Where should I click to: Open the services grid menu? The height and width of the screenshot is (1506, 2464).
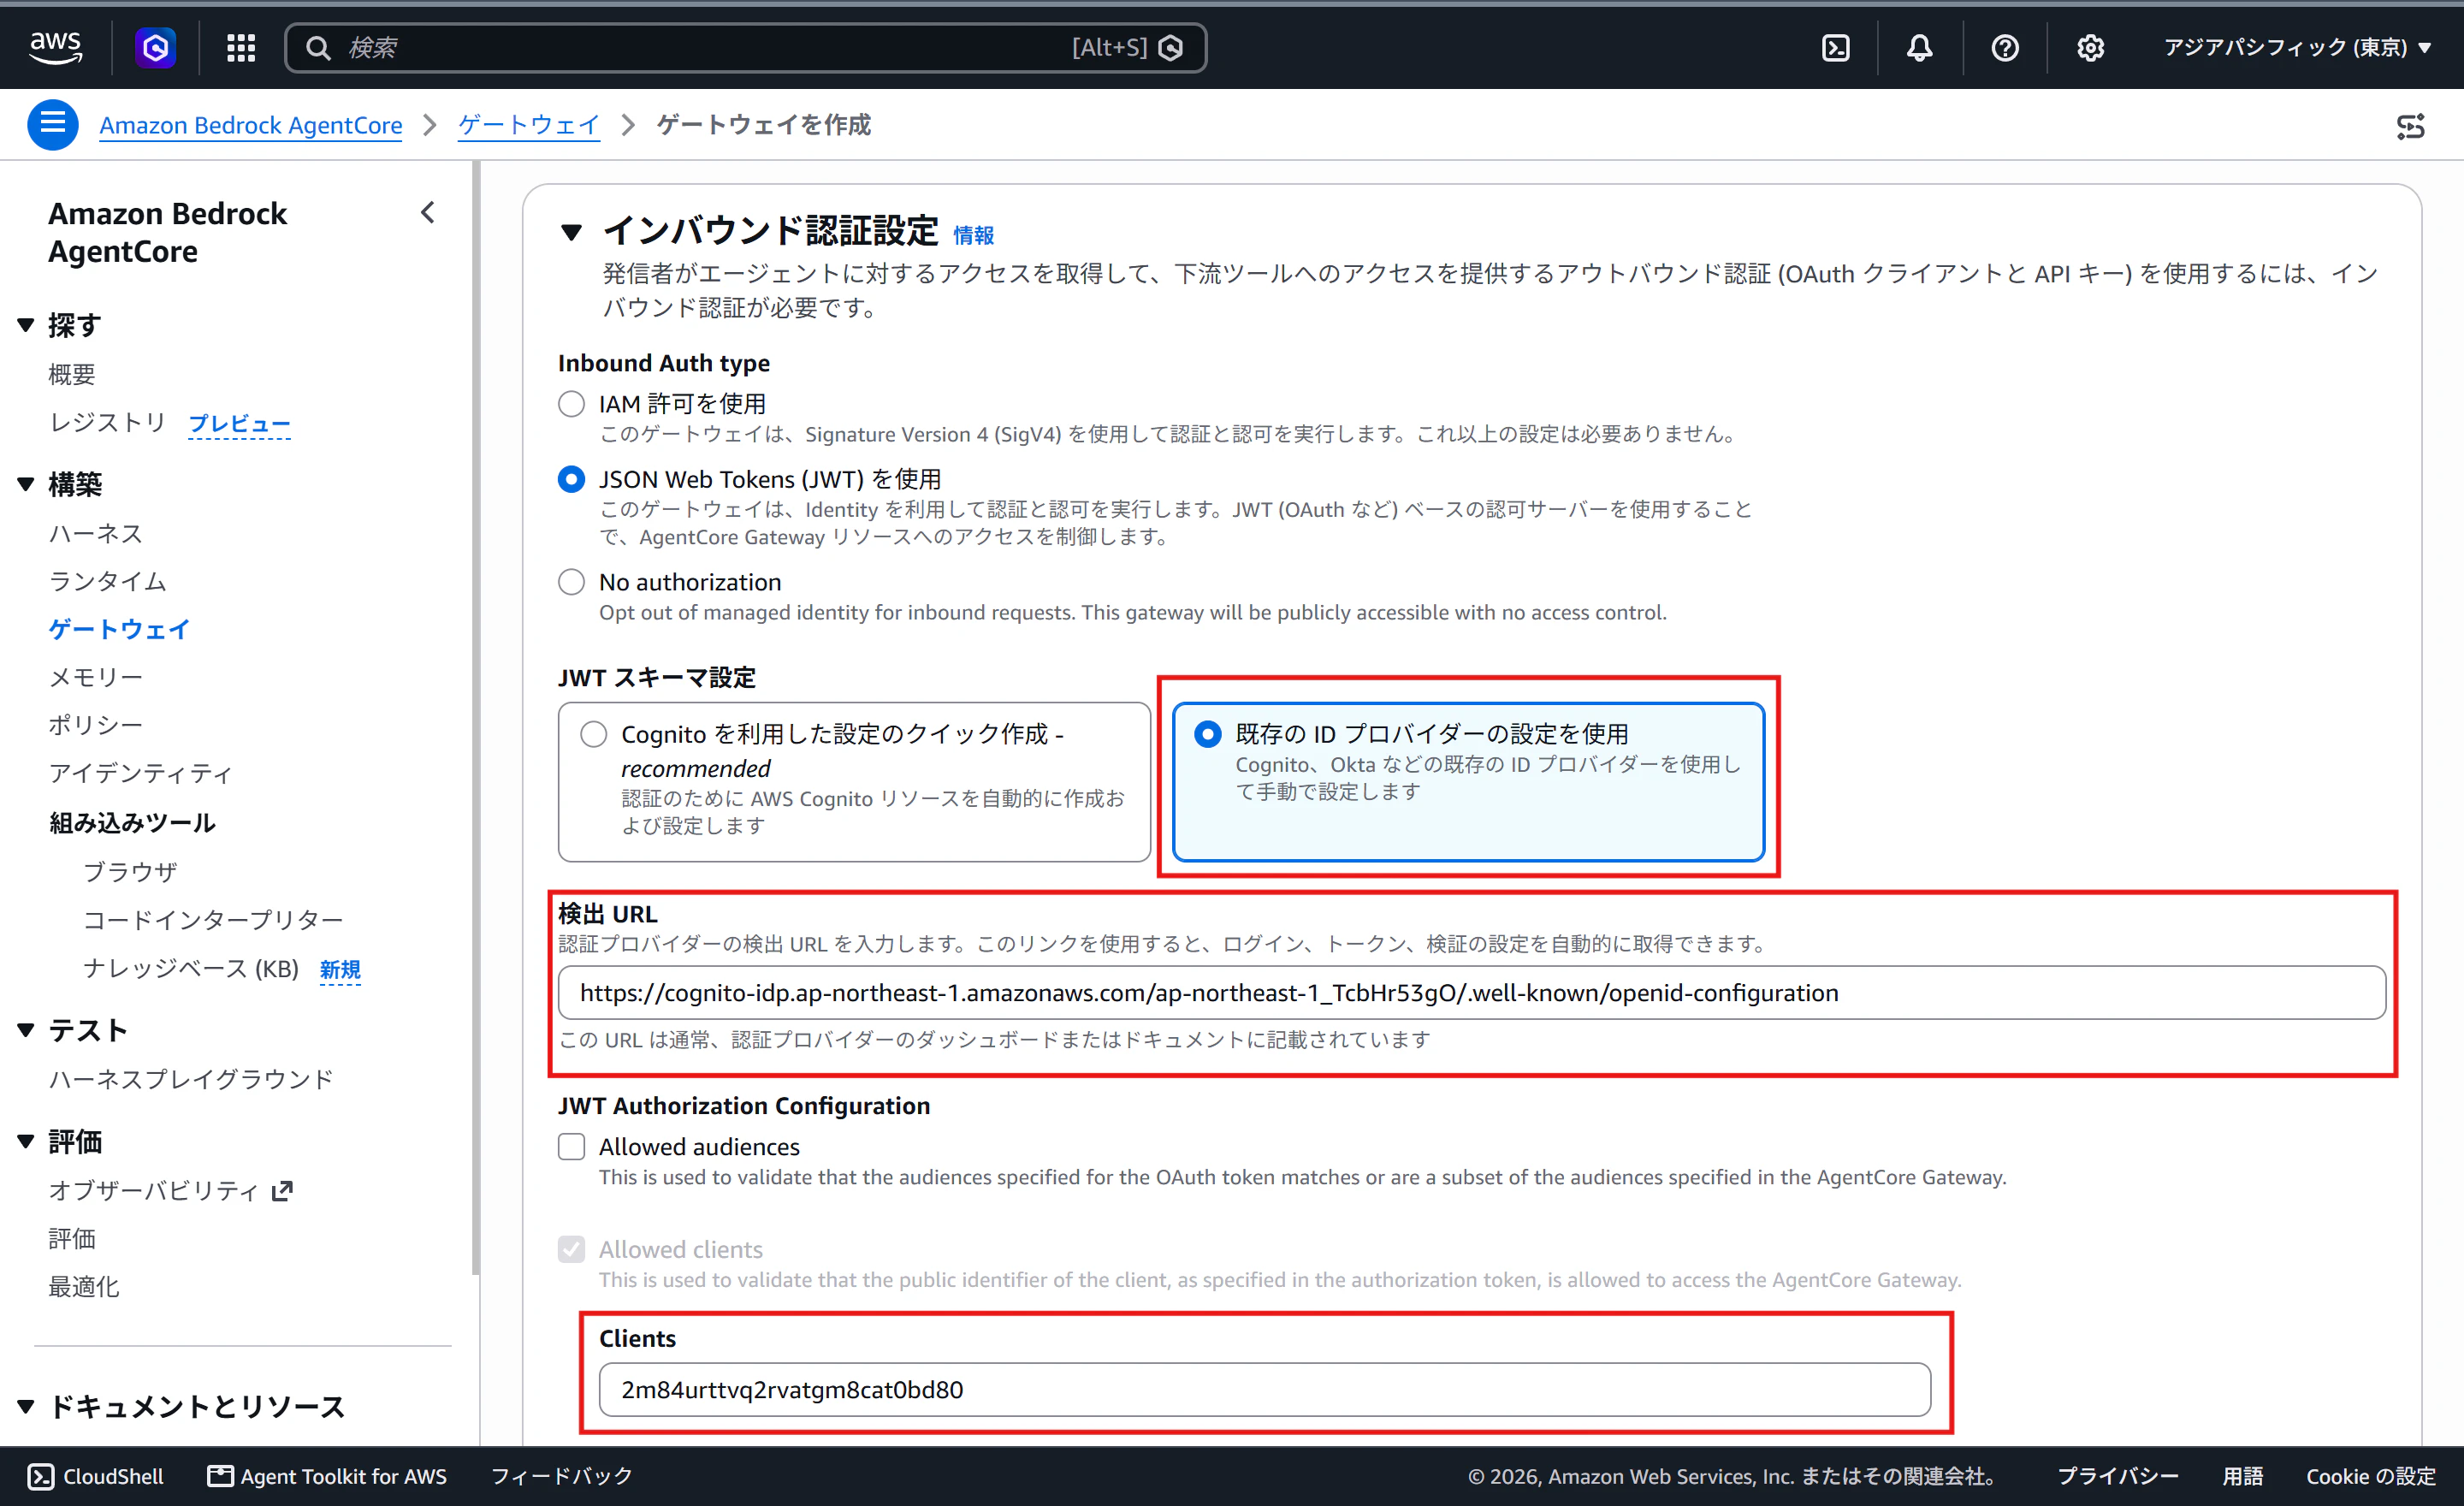click(x=241, y=47)
